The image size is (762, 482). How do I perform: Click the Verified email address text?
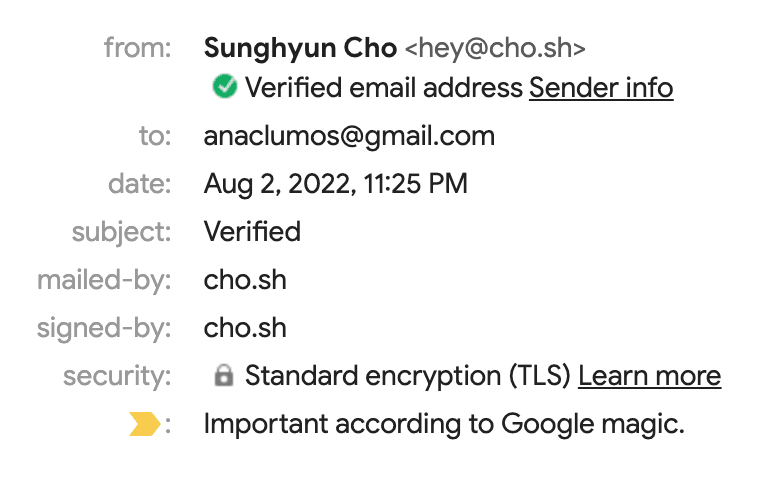(x=384, y=88)
